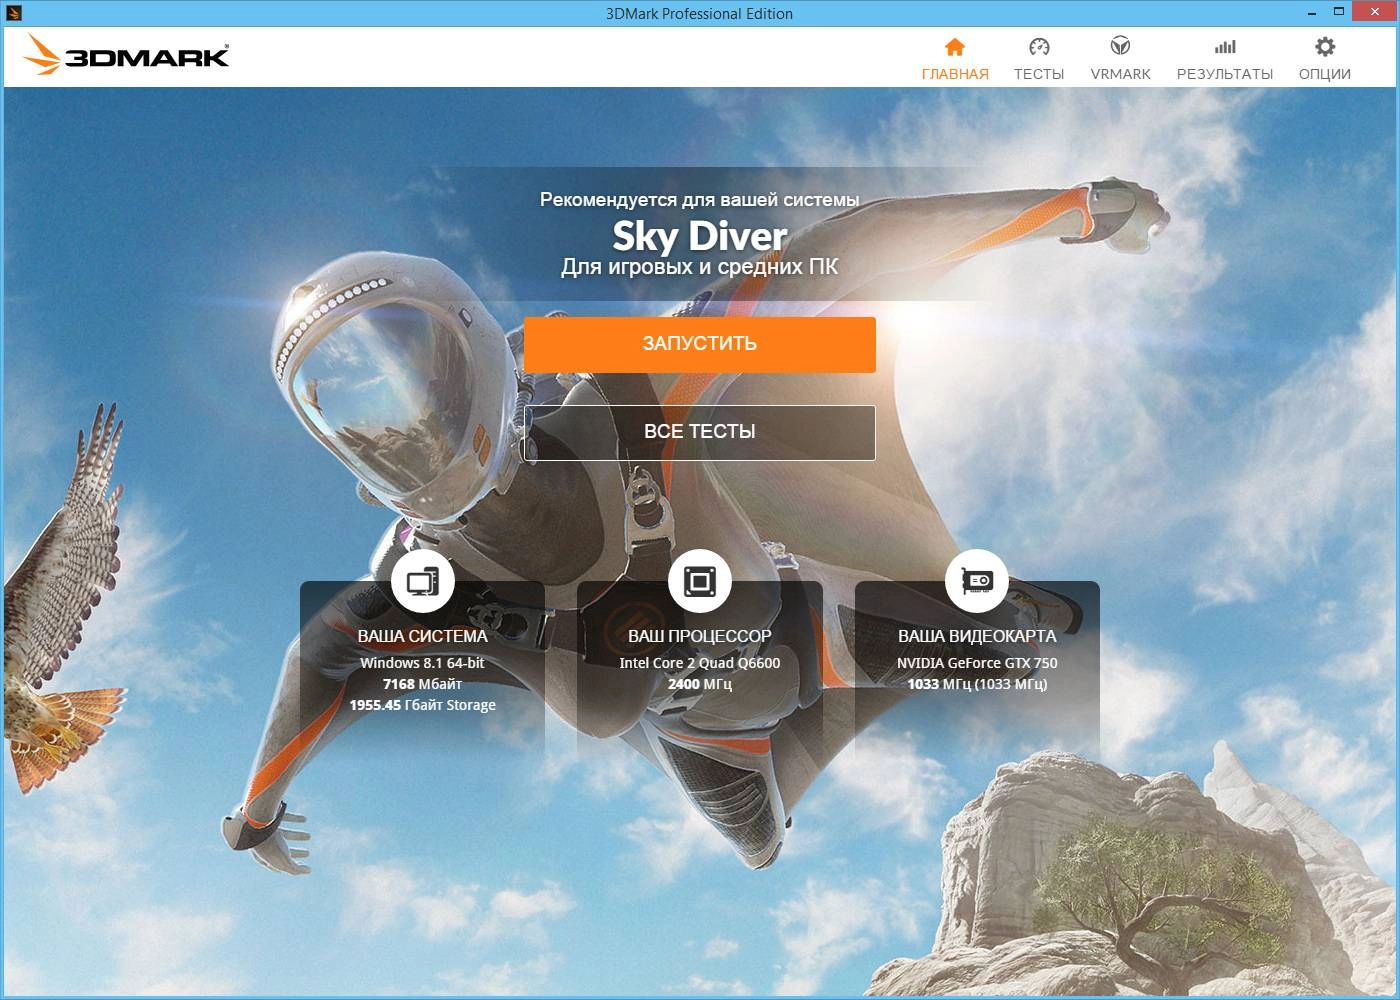Click the gauge icon above ТЕСТЫ
This screenshot has height=1000, width=1400.
click(x=1039, y=47)
